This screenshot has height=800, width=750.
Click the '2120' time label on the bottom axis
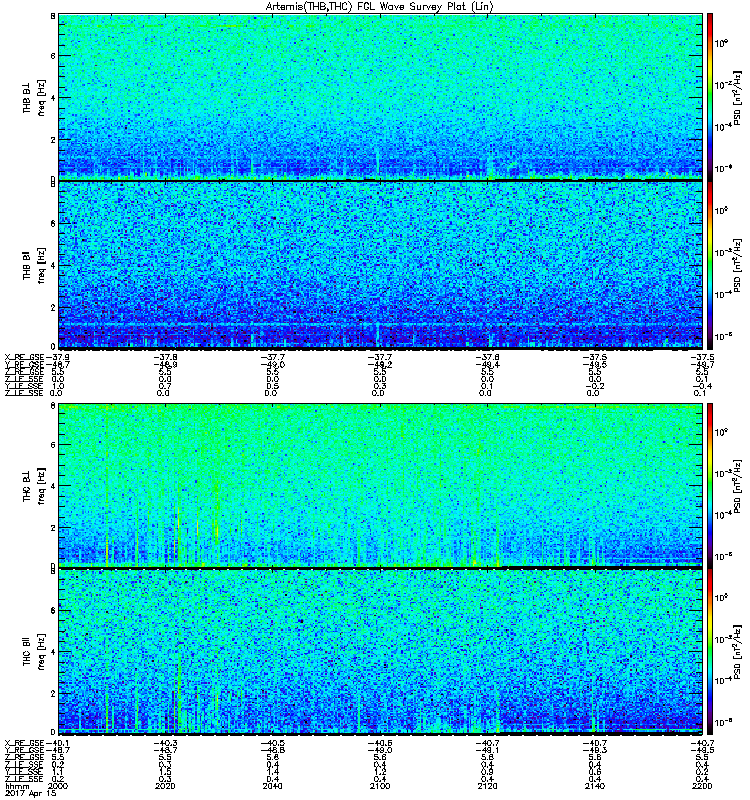[487, 786]
